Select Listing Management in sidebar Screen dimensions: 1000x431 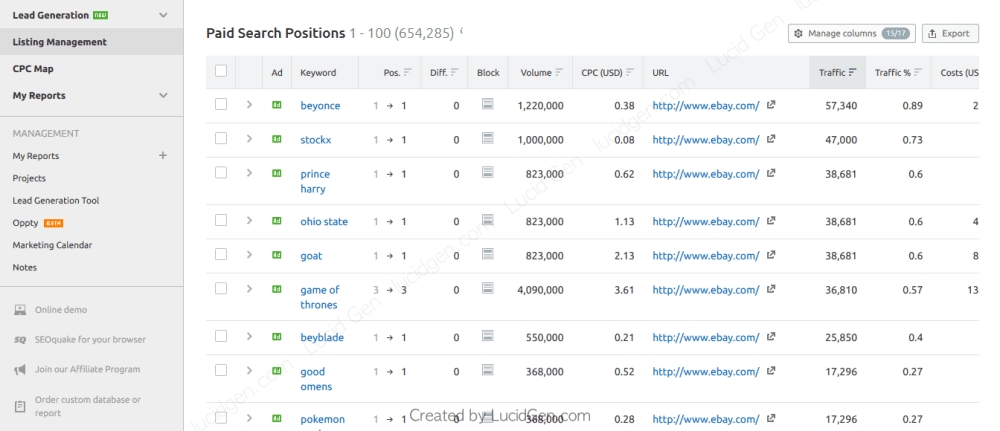59,42
